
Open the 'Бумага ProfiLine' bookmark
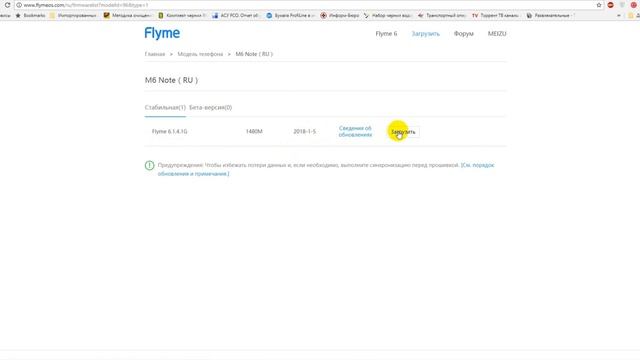pos(290,15)
